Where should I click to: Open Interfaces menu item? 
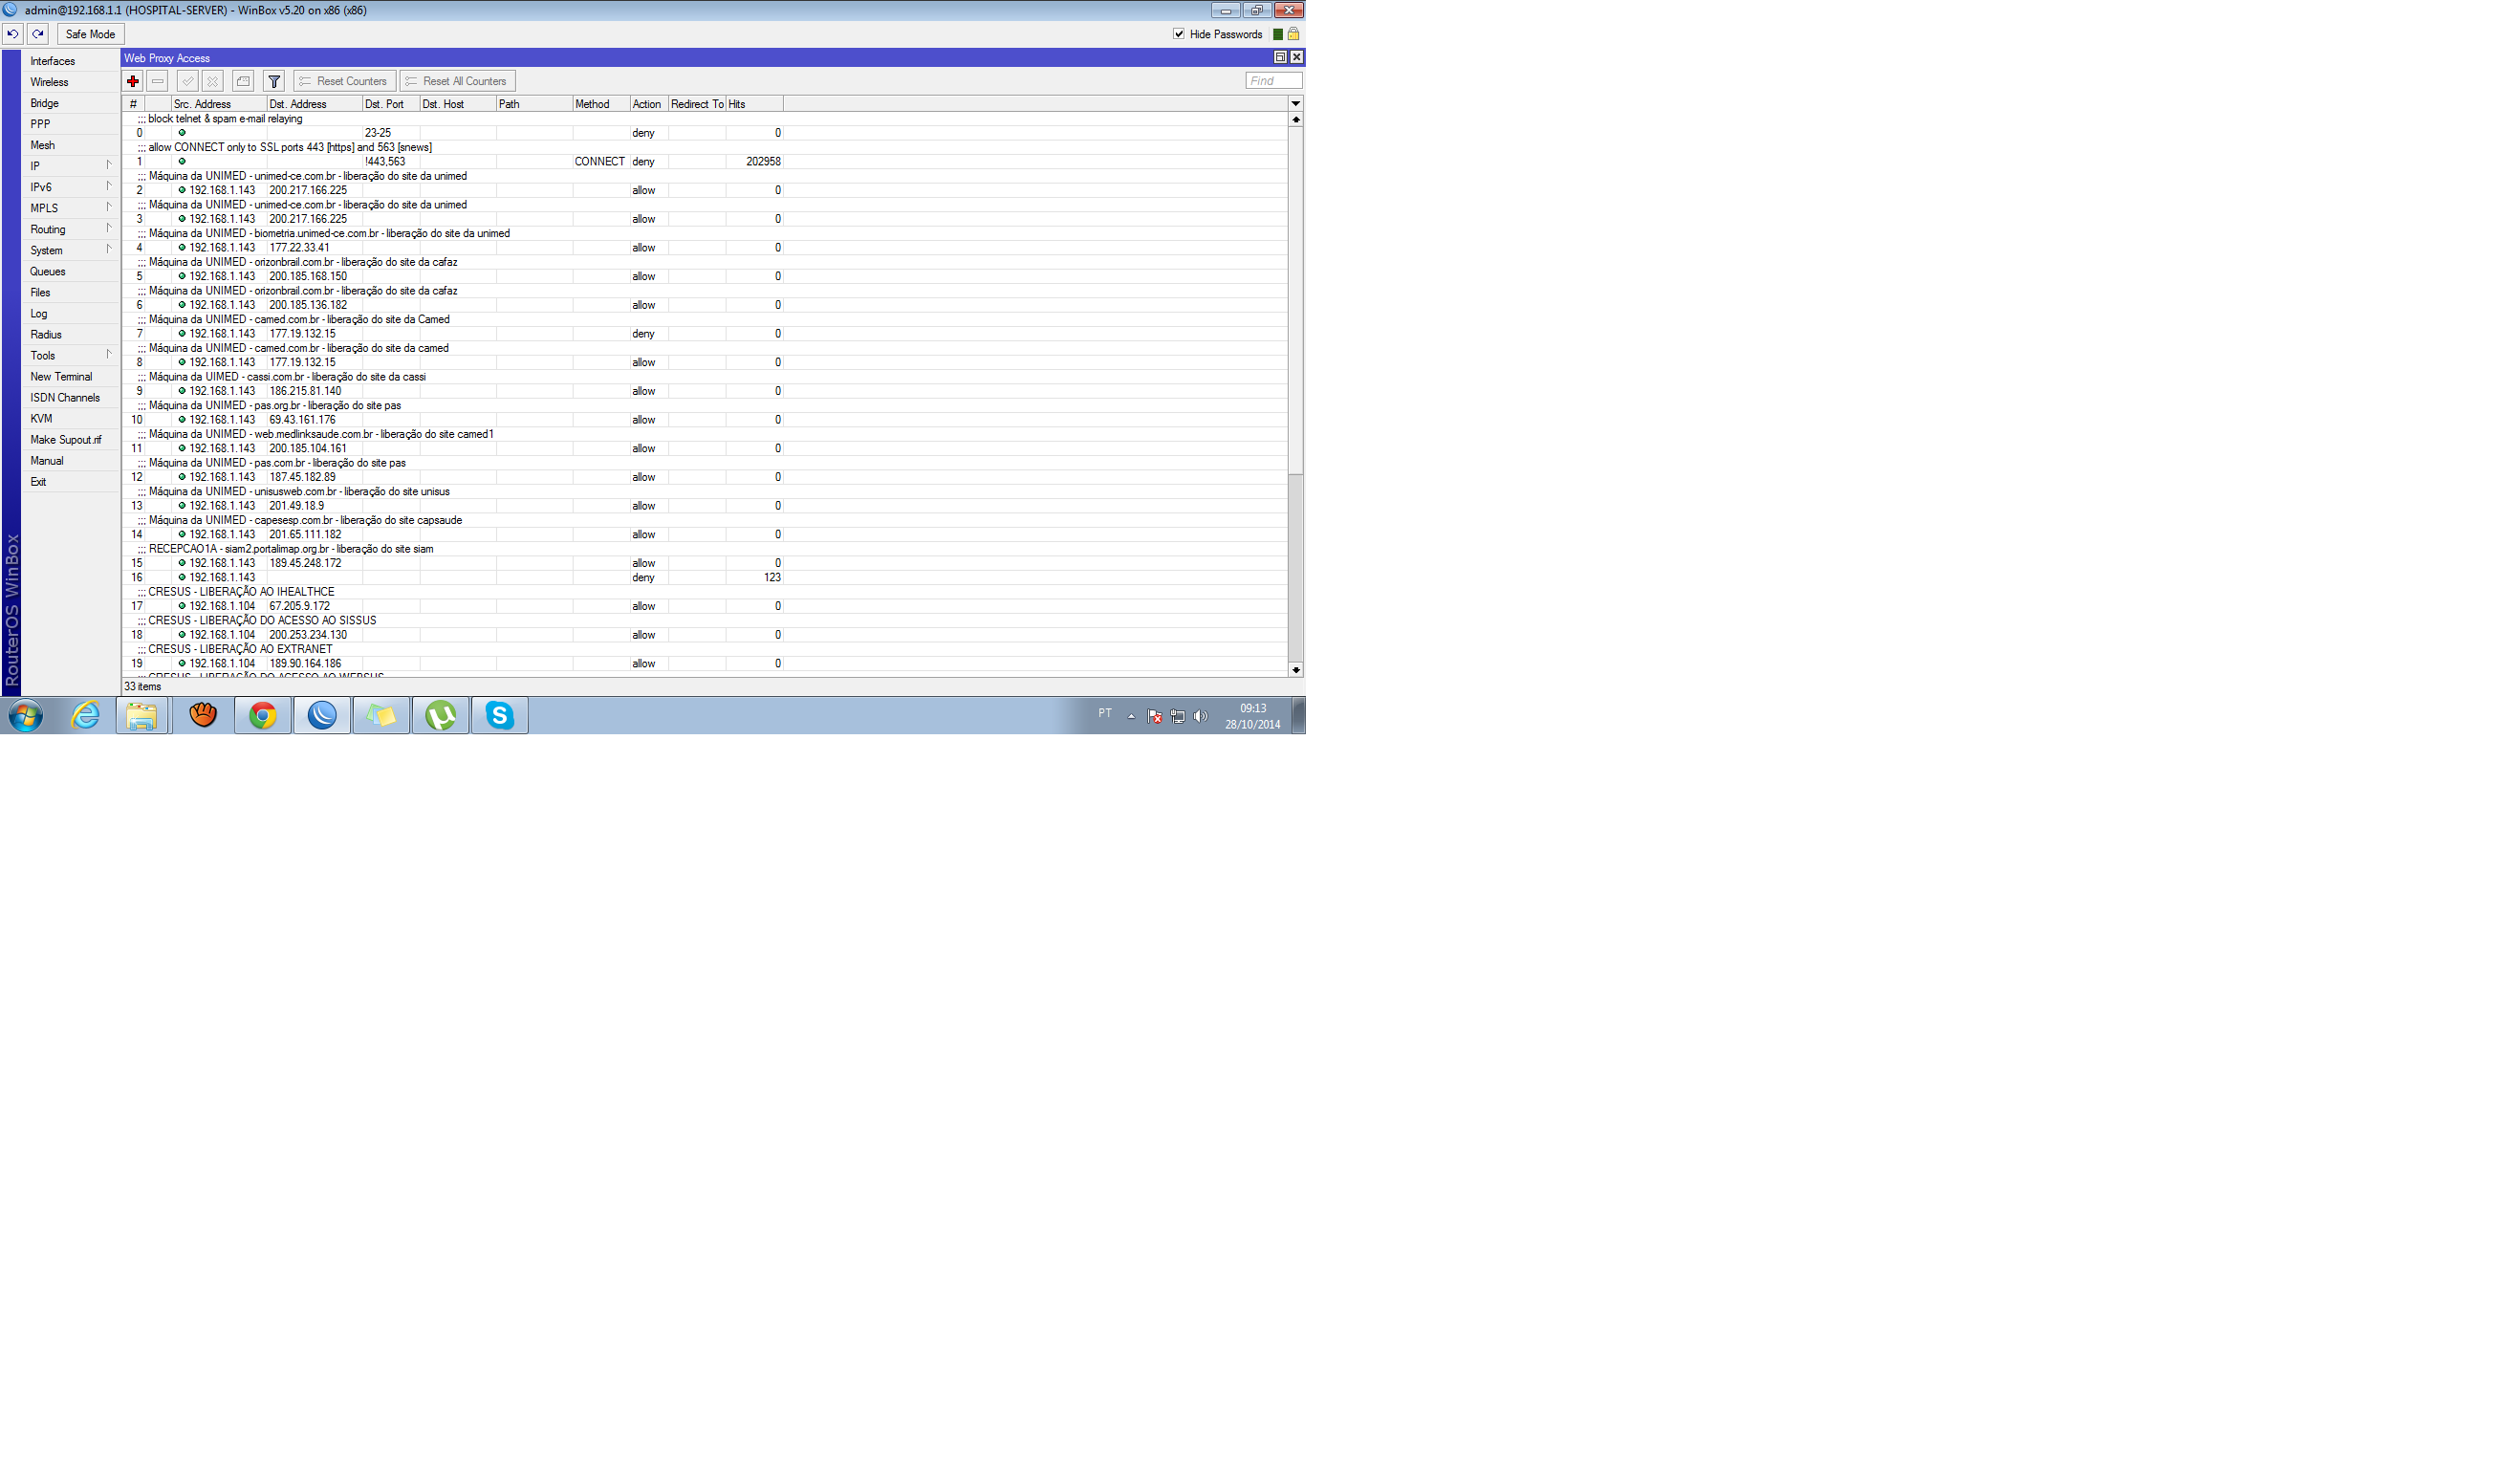point(70,61)
